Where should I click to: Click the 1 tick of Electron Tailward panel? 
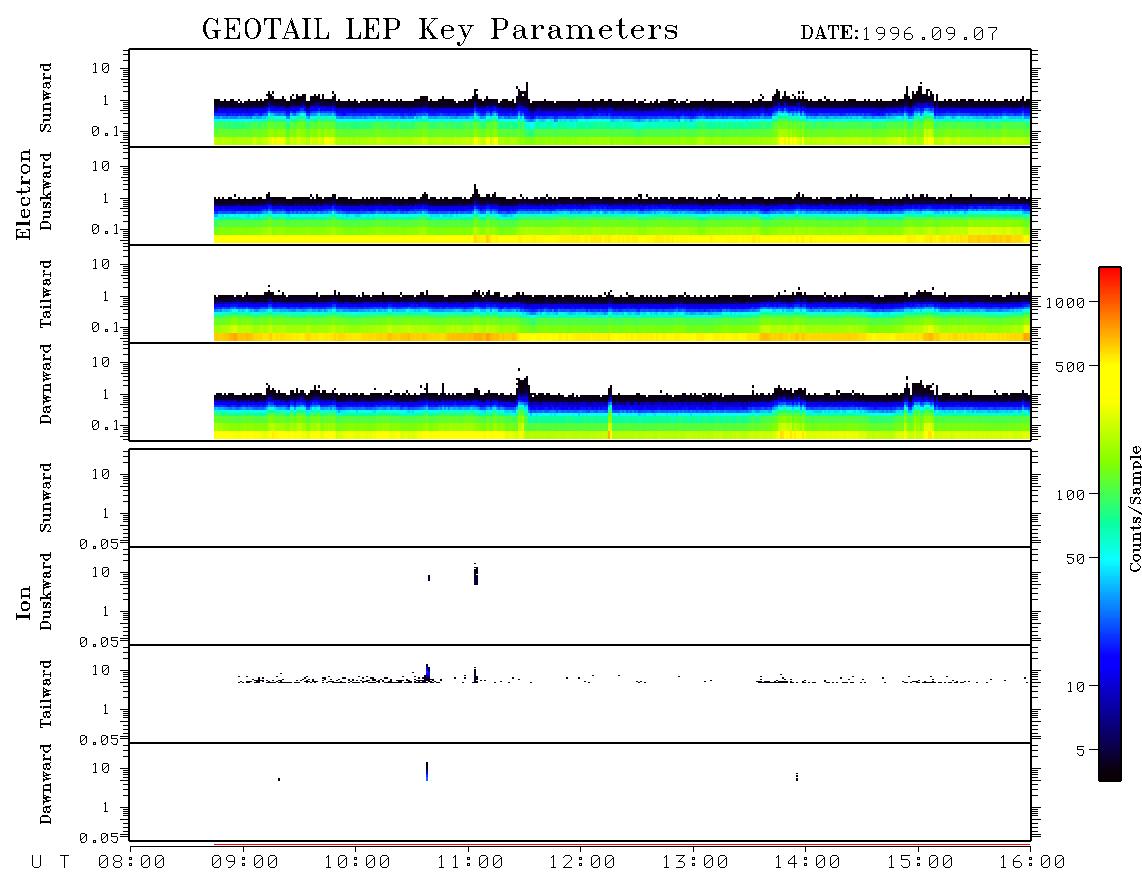(106, 296)
